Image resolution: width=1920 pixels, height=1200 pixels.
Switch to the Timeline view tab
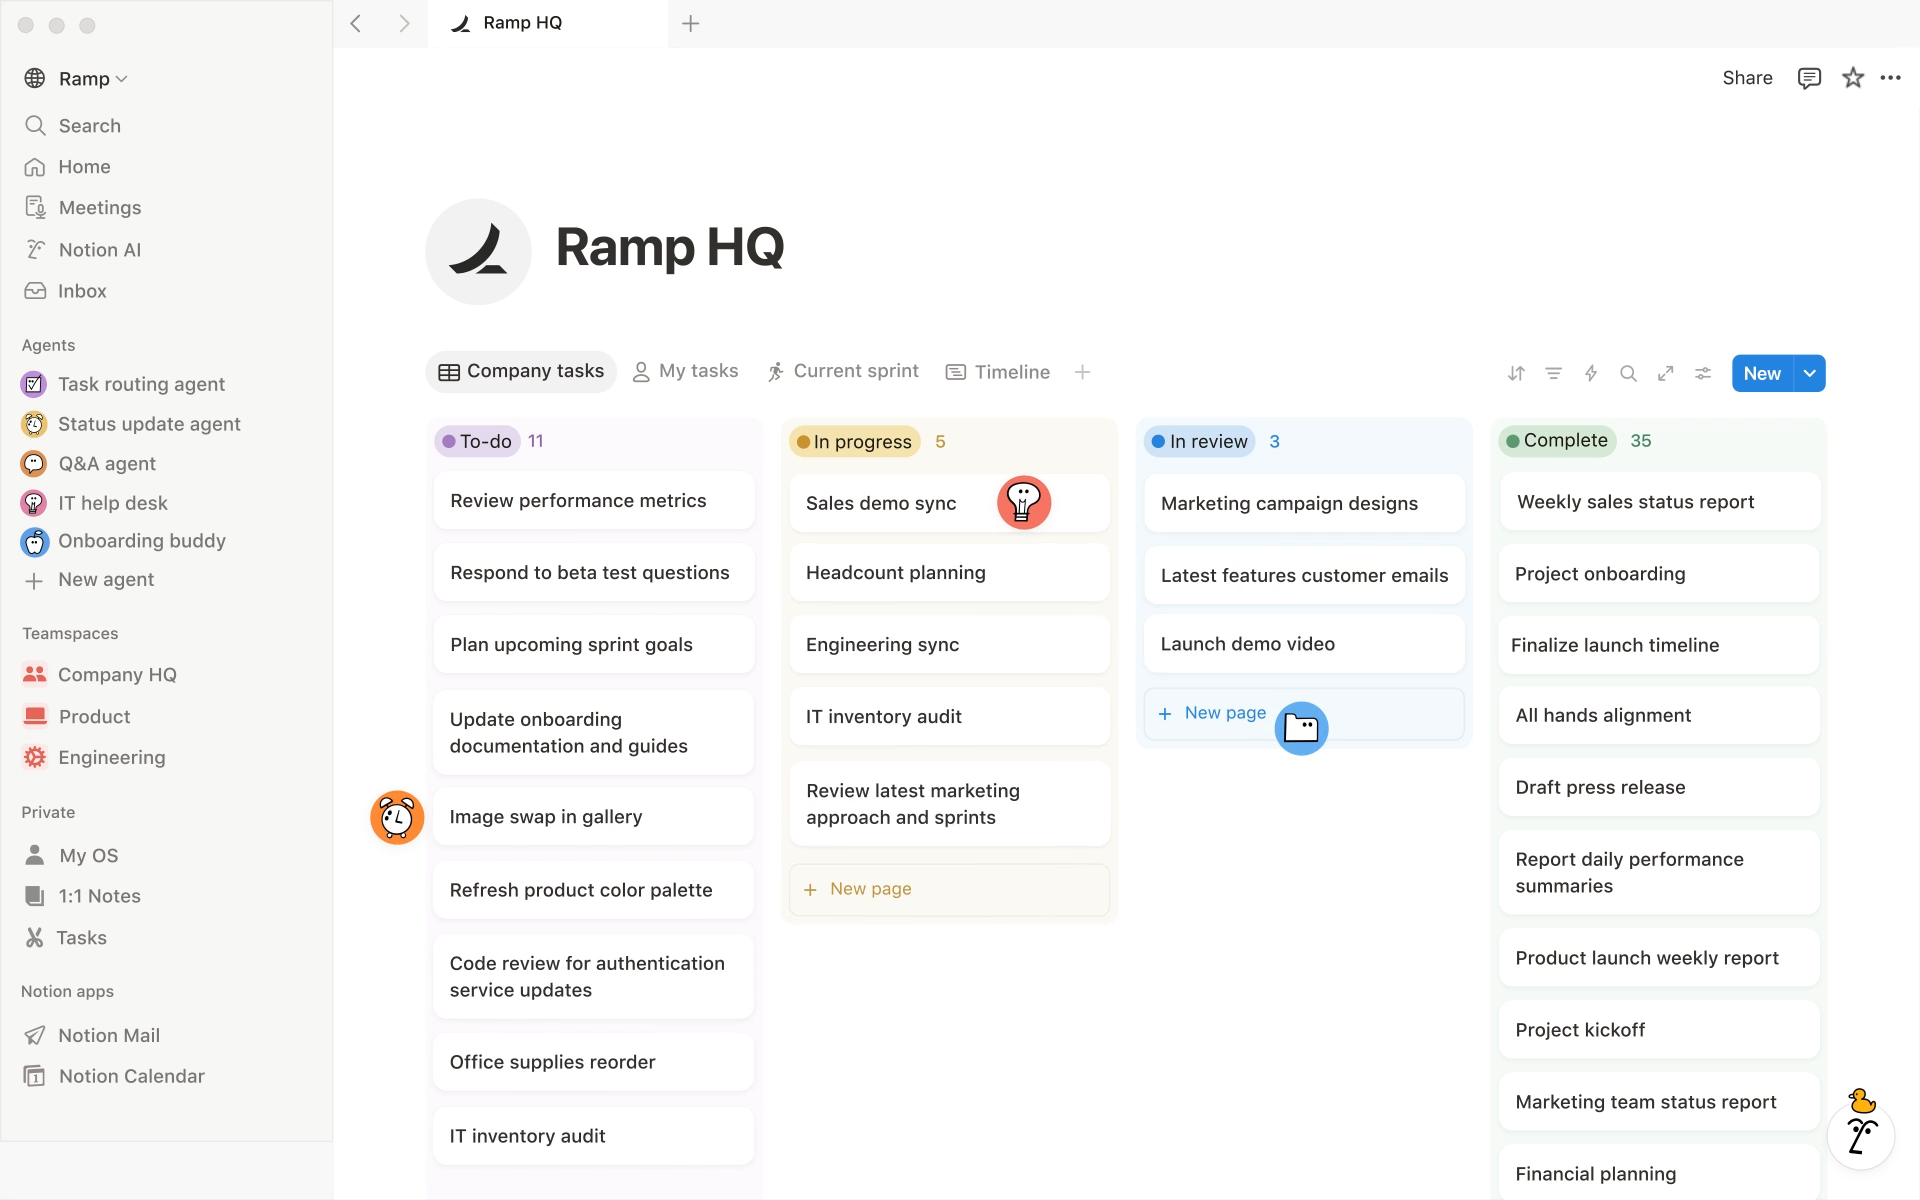point(998,372)
